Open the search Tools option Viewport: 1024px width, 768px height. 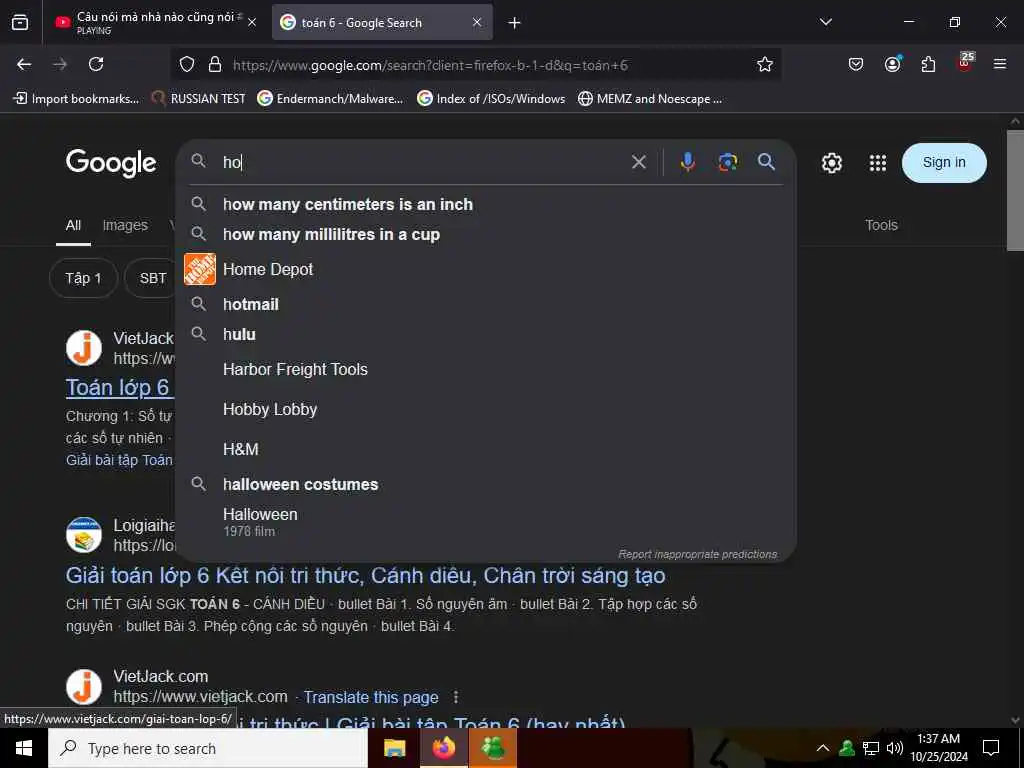click(882, 225)
